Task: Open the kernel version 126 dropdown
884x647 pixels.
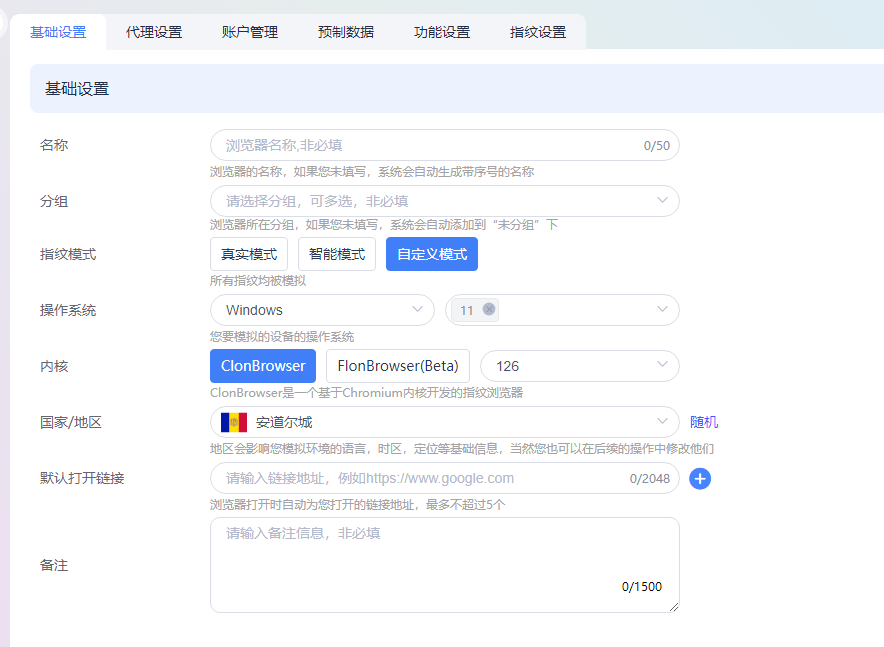Action: point(580,366)
